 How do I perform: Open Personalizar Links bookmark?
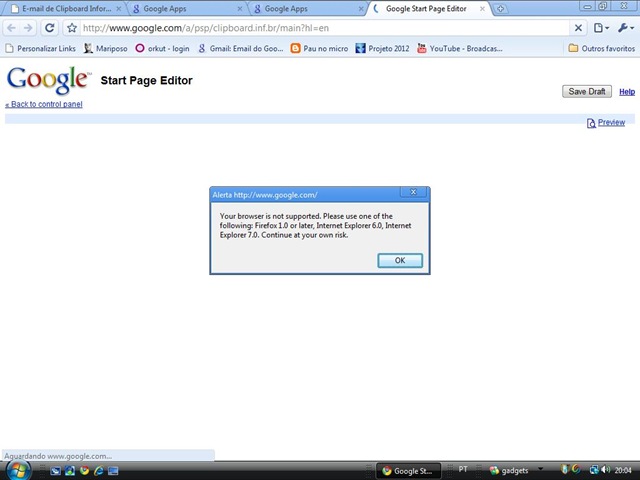40,49
